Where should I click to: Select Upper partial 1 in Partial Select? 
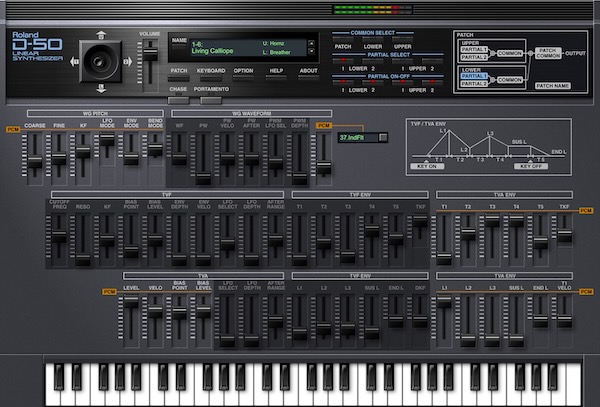pos(403,61)
